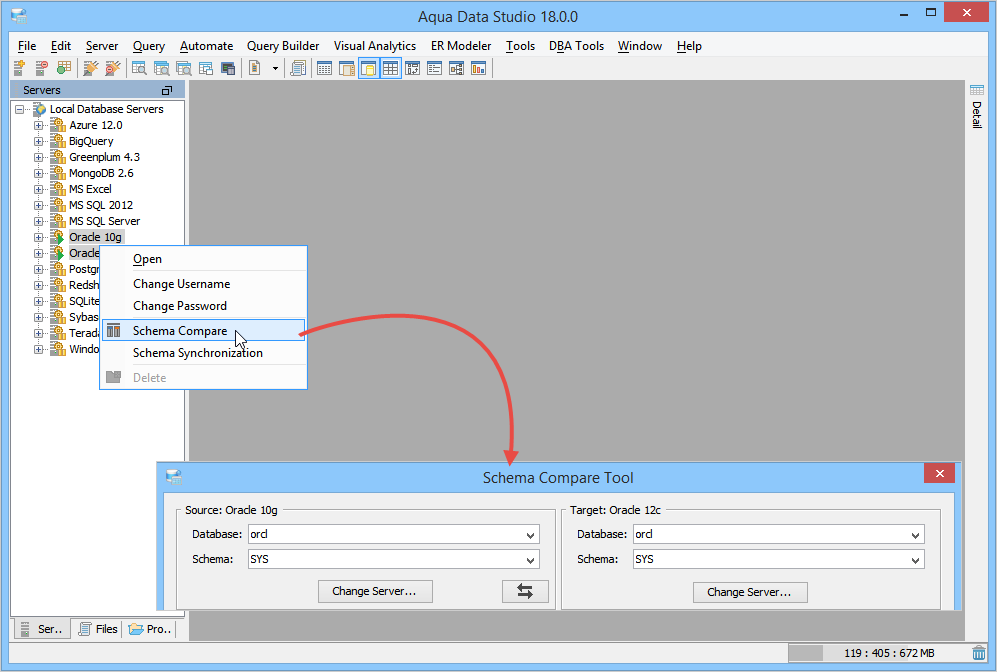This screenshot has height=672, width=997.
Task: Collapse the Local Database Servers root node
Action: coord(20,109)
